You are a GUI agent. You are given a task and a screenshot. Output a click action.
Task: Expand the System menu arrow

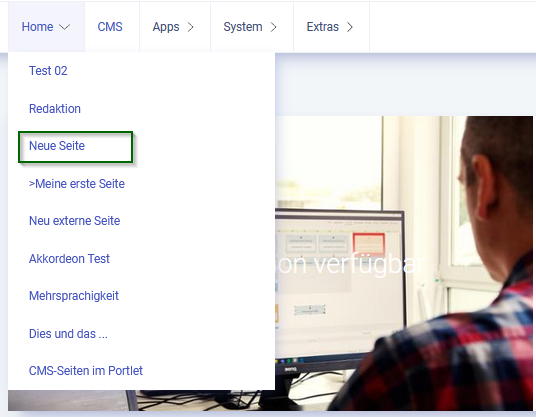click(x=273, y=27)
